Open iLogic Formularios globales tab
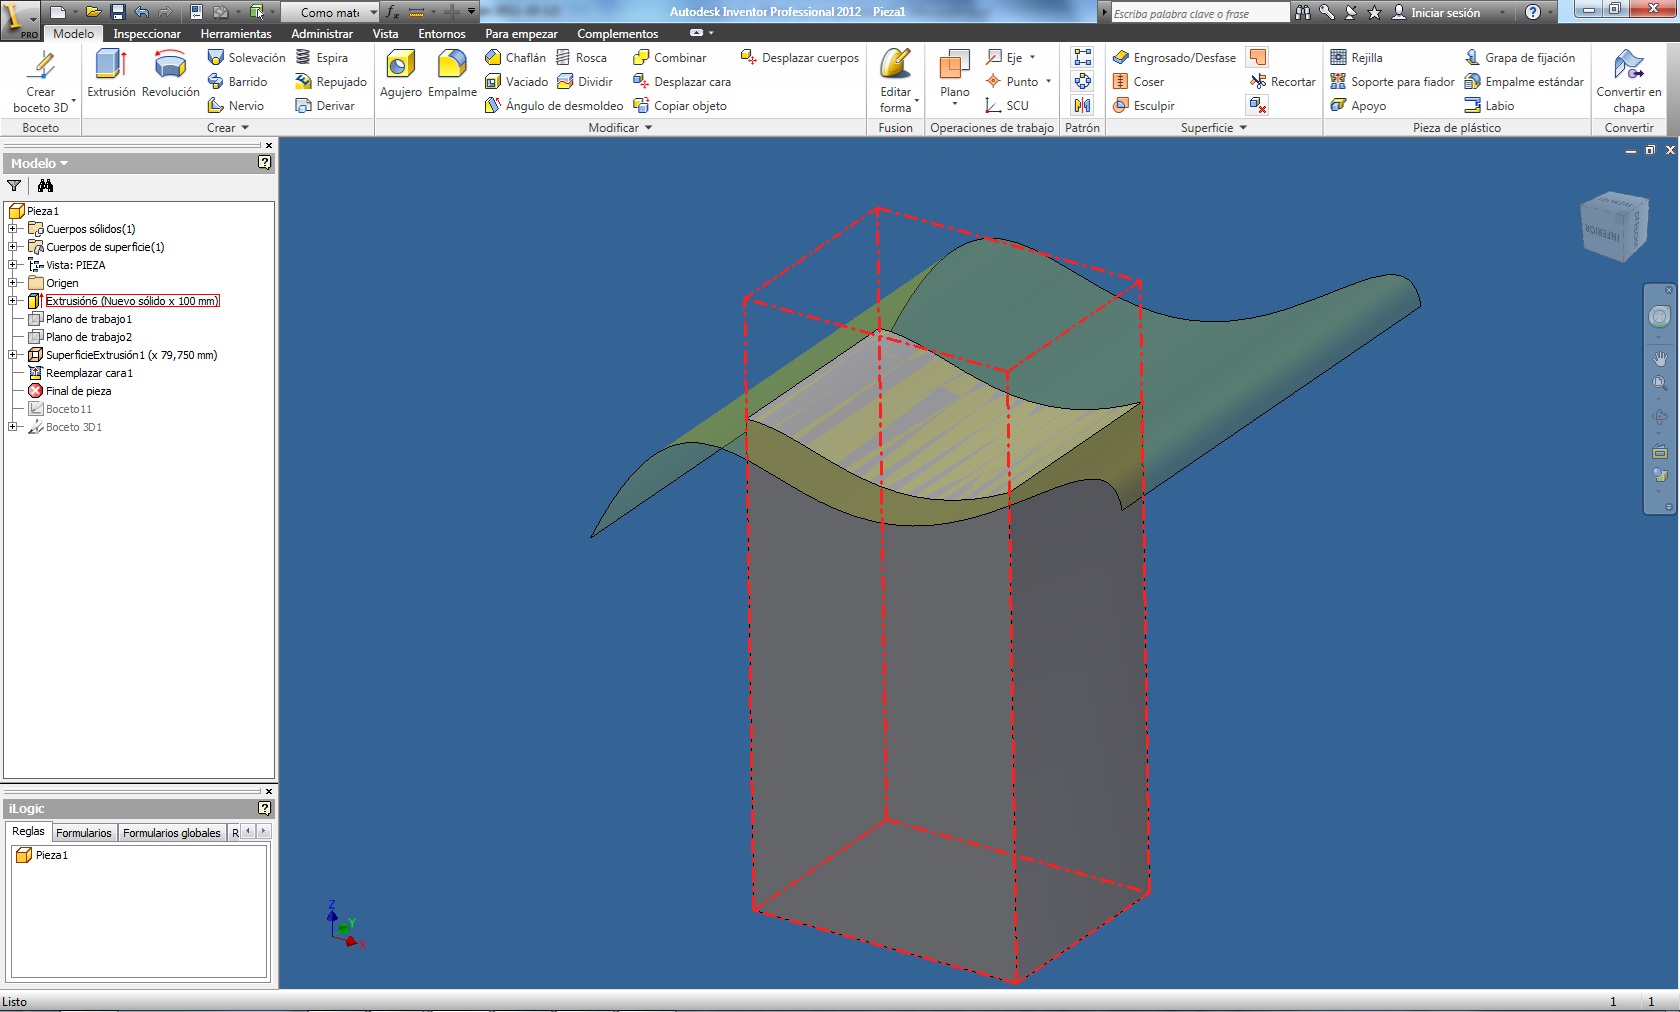The image size is (1680, 1012). click(172, 833)
